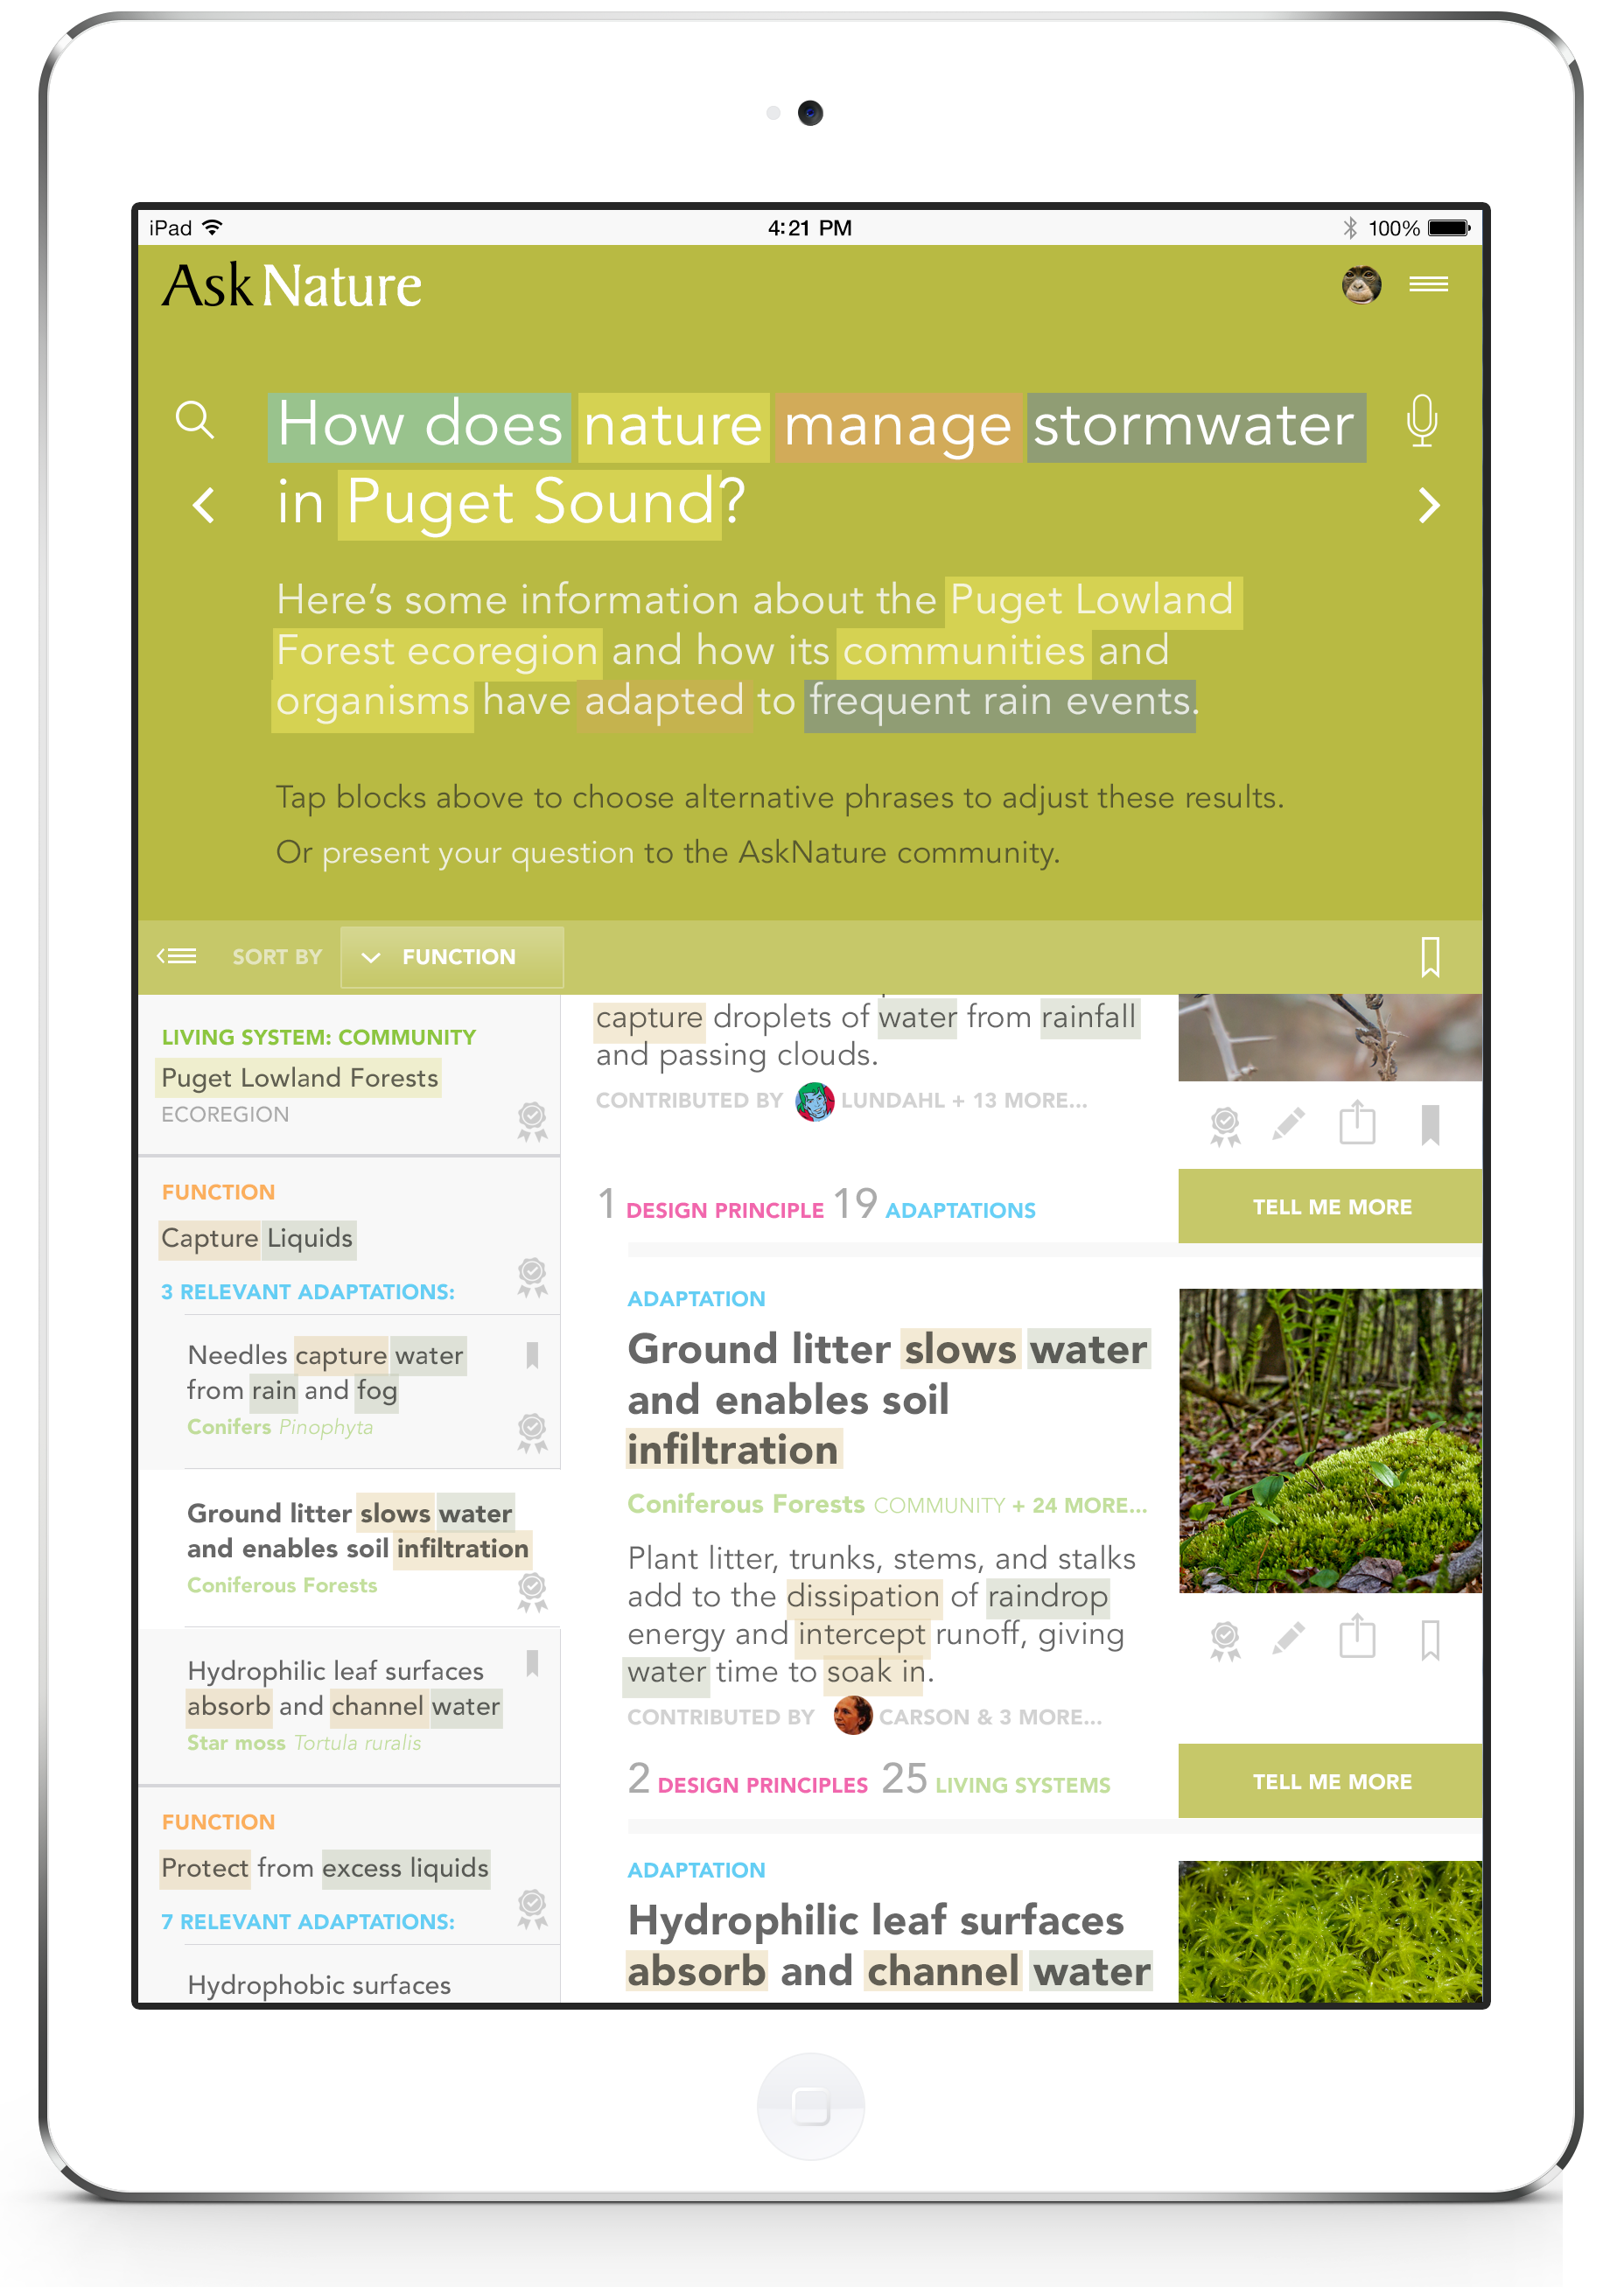Open the star moss close-up thumbnail
The height and width of the screenshot is (2287, 1624).
click(1330, 1932)
